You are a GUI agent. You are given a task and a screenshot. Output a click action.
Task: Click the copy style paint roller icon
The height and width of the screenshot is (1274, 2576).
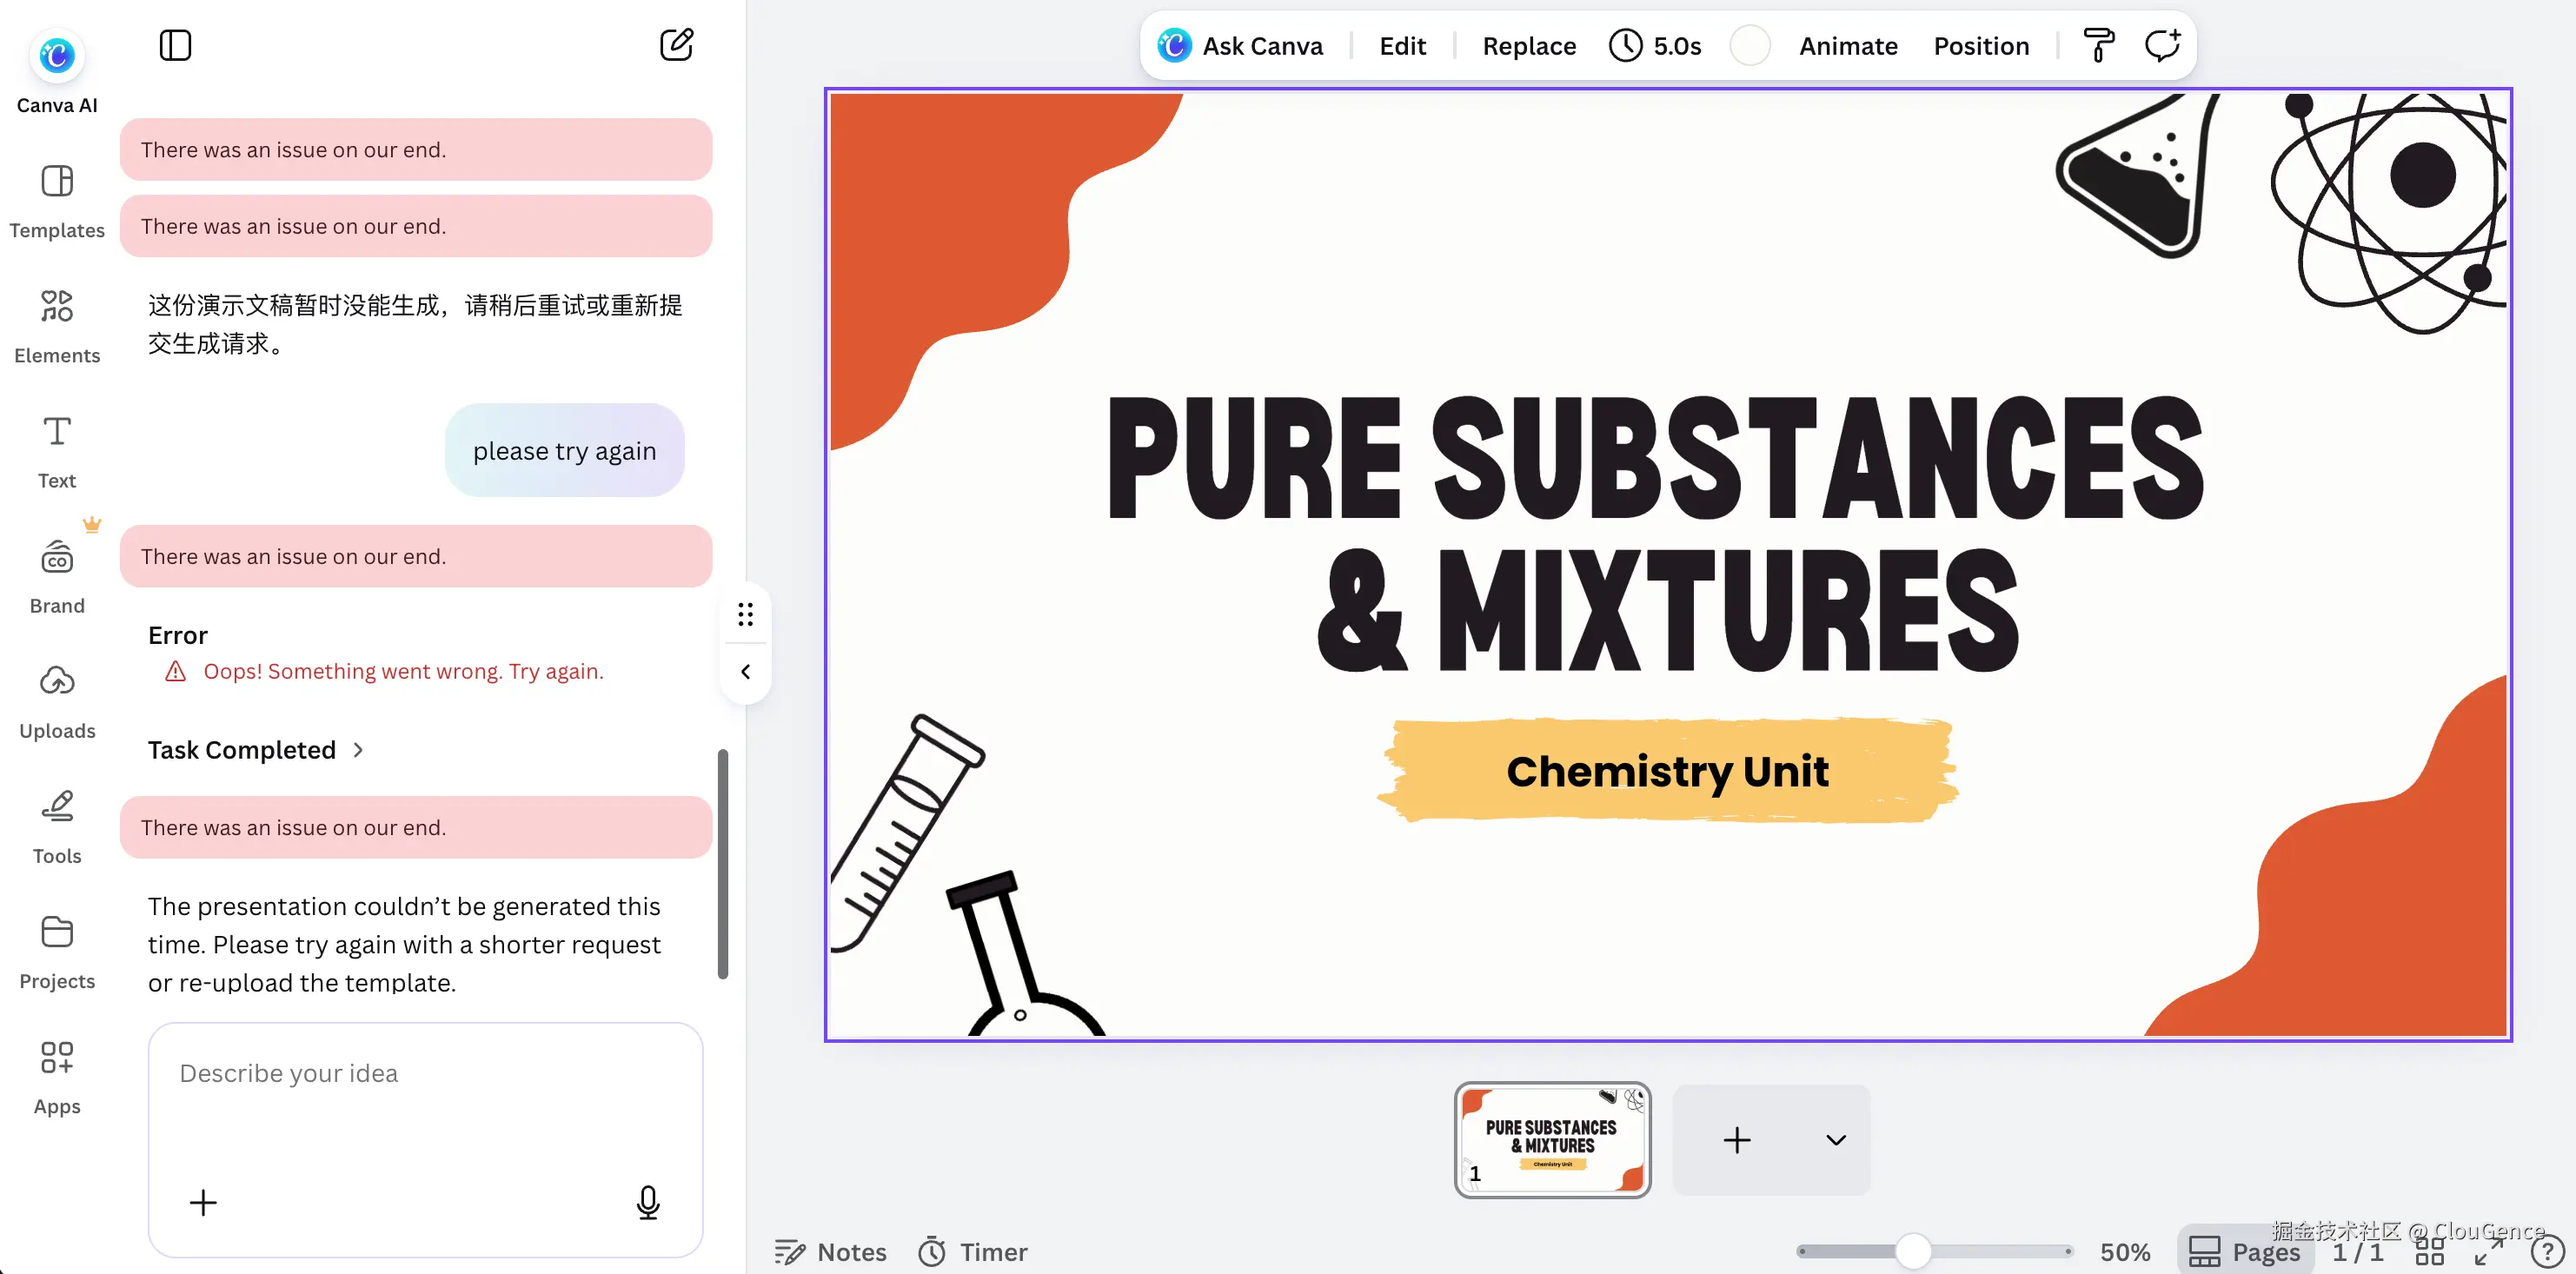tap(2099, 45)
